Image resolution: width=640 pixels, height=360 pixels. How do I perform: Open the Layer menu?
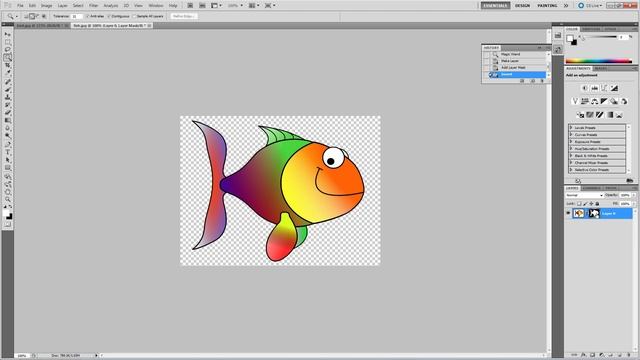(62, 6)
